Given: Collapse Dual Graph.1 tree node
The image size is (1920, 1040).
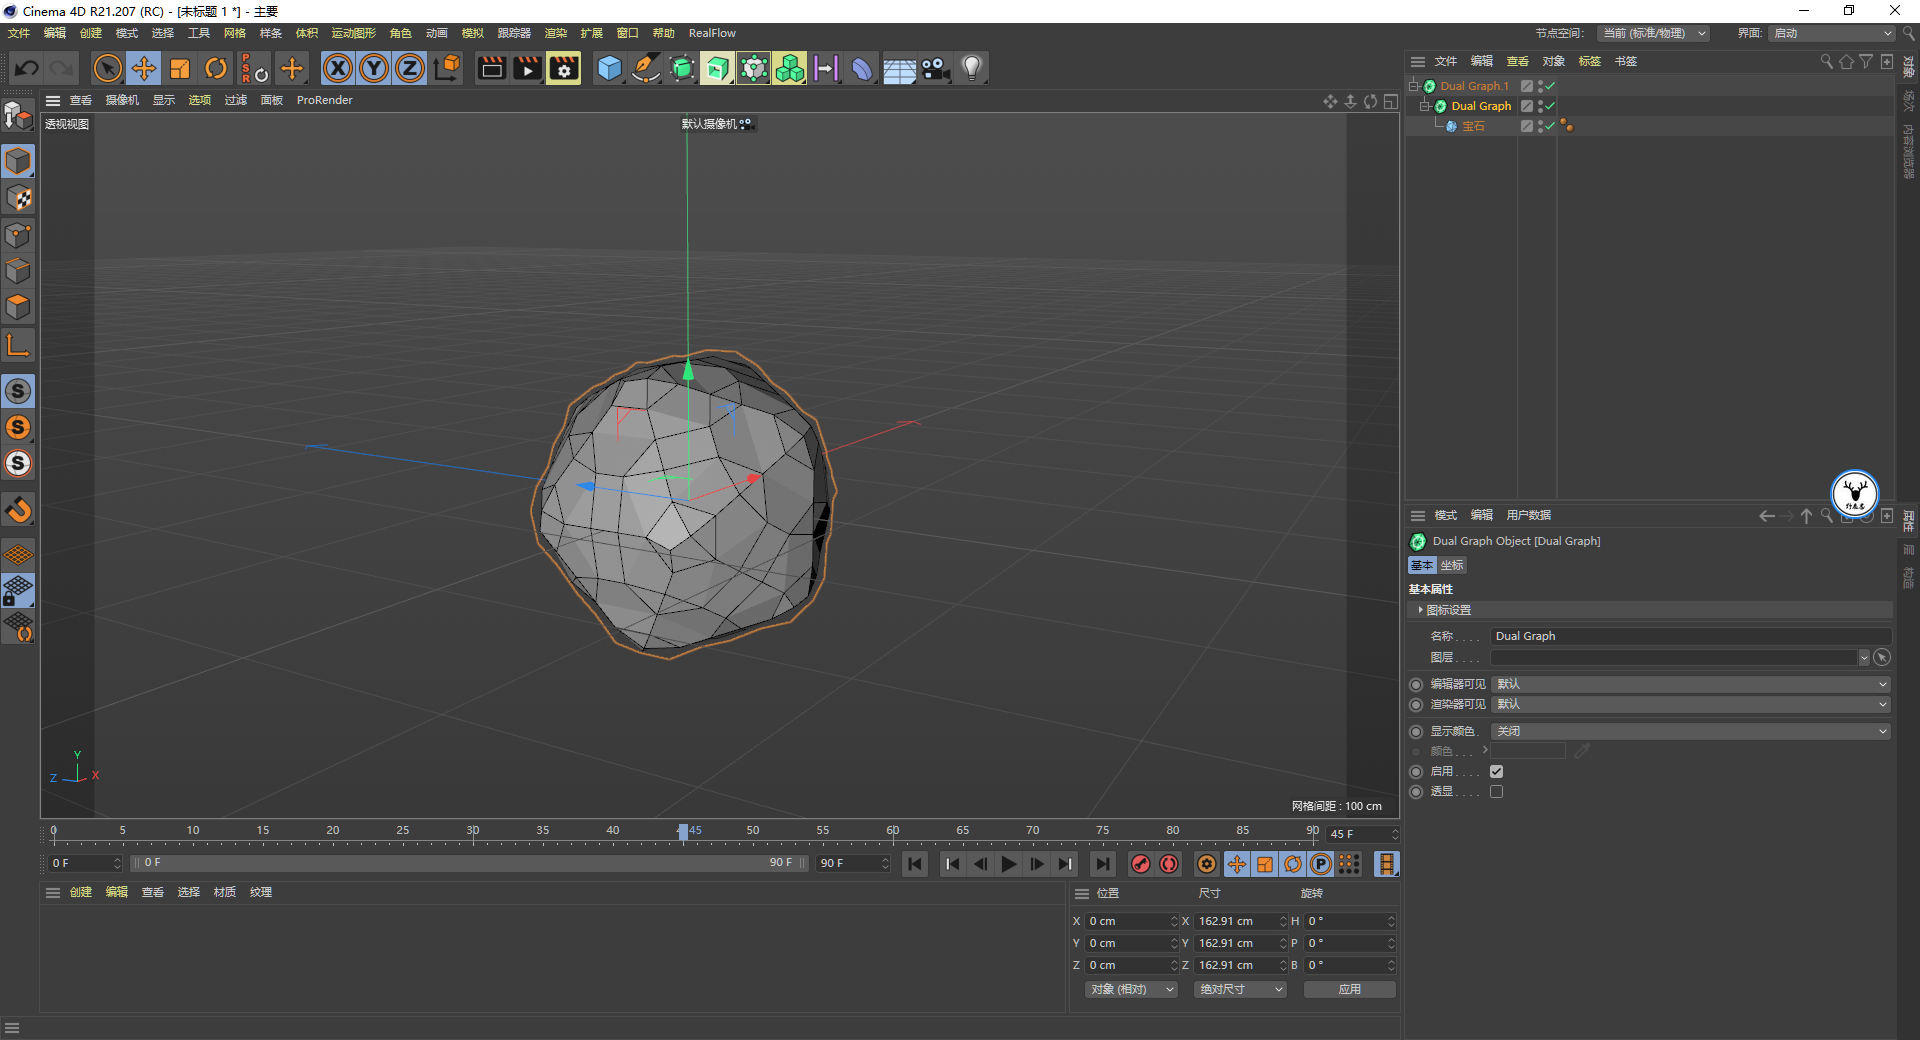Looking at the screenshot, I should tap(1414, 86).
